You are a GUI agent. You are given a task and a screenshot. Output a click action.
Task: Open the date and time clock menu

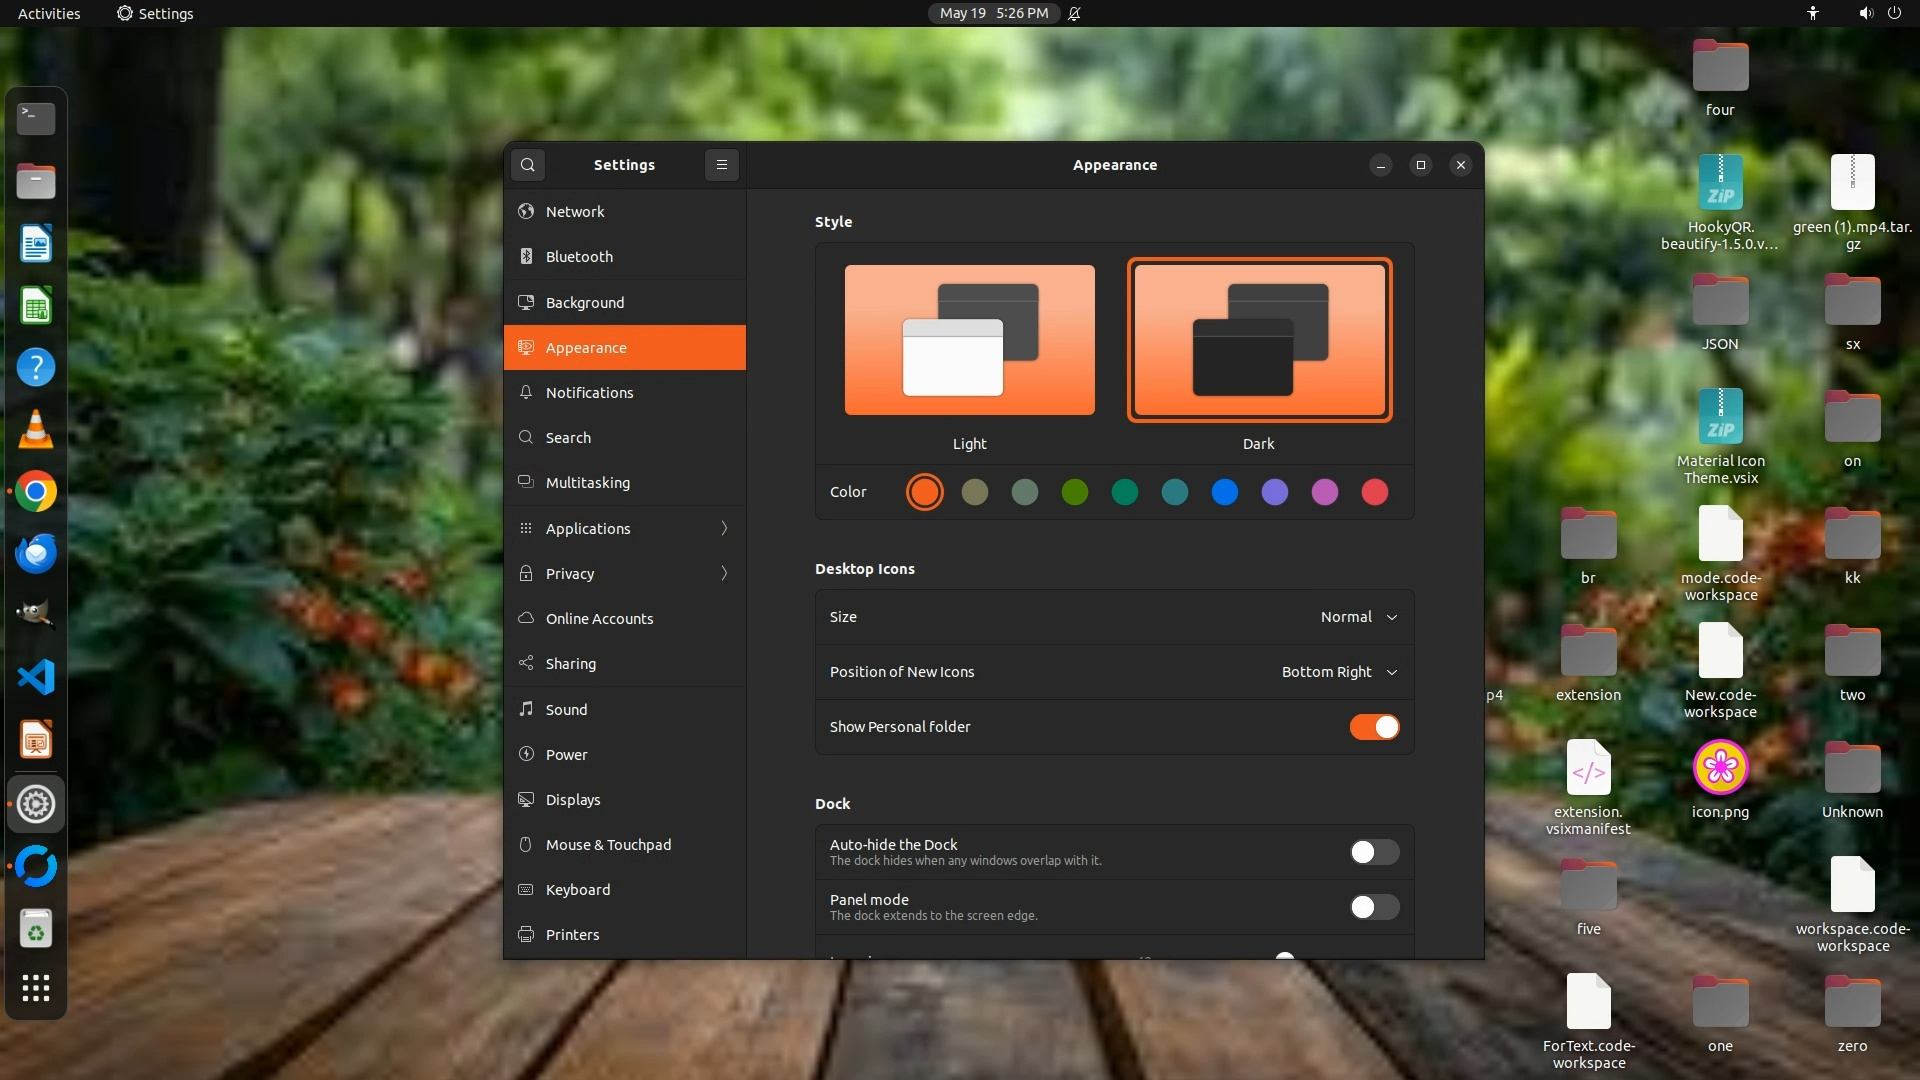click(x=993, y=13)
